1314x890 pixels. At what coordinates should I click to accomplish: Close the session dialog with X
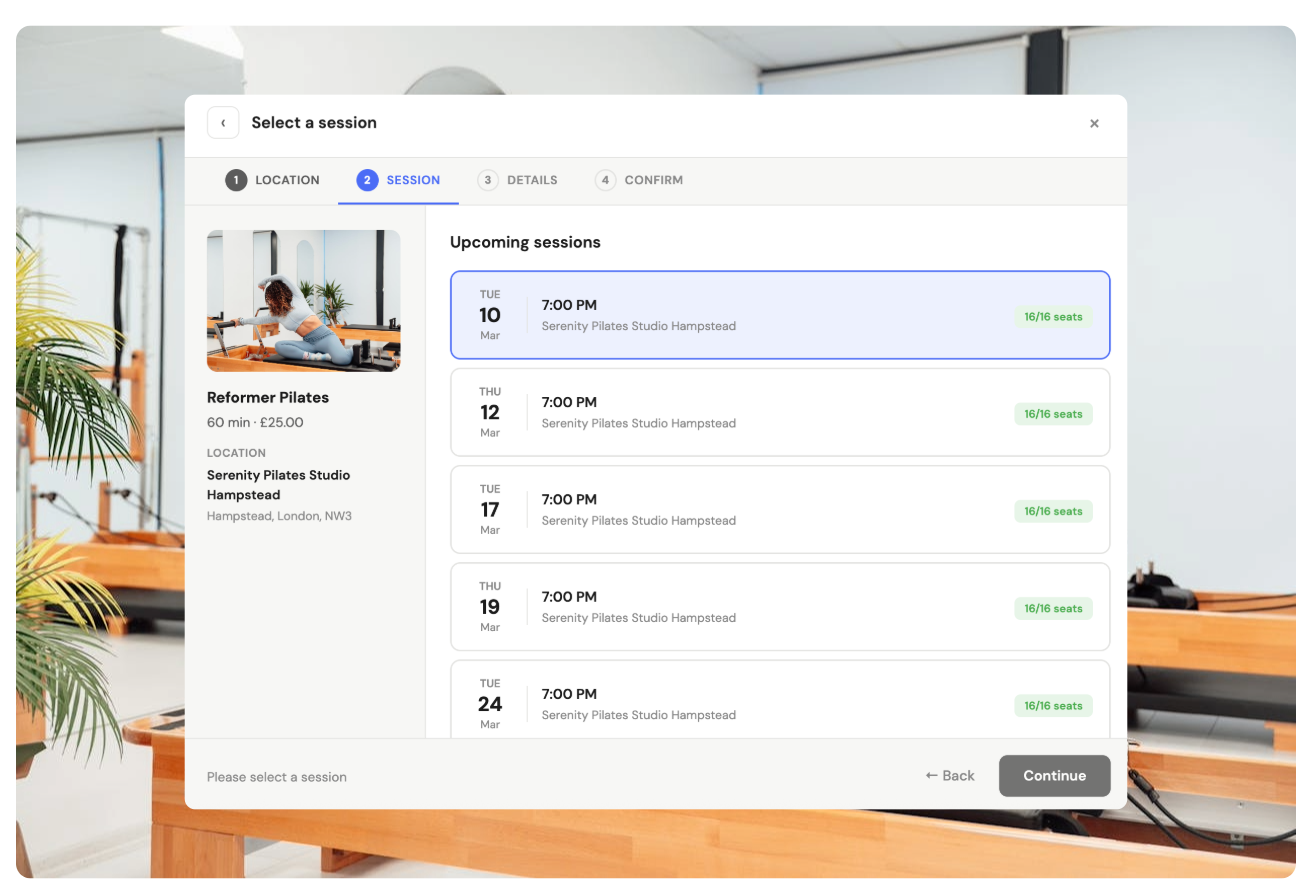click(x=1094, y=123)
